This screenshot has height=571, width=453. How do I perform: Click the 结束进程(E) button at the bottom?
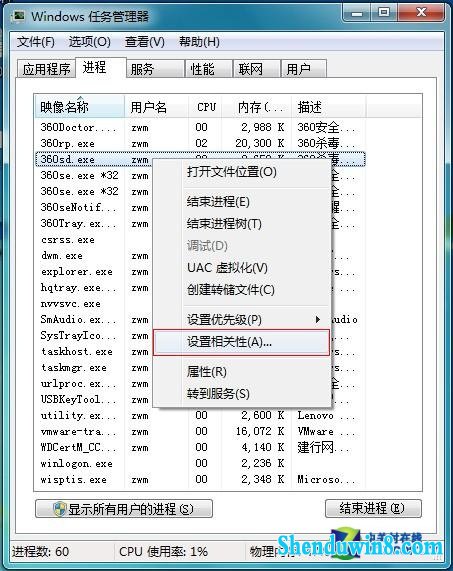(373, 508)
